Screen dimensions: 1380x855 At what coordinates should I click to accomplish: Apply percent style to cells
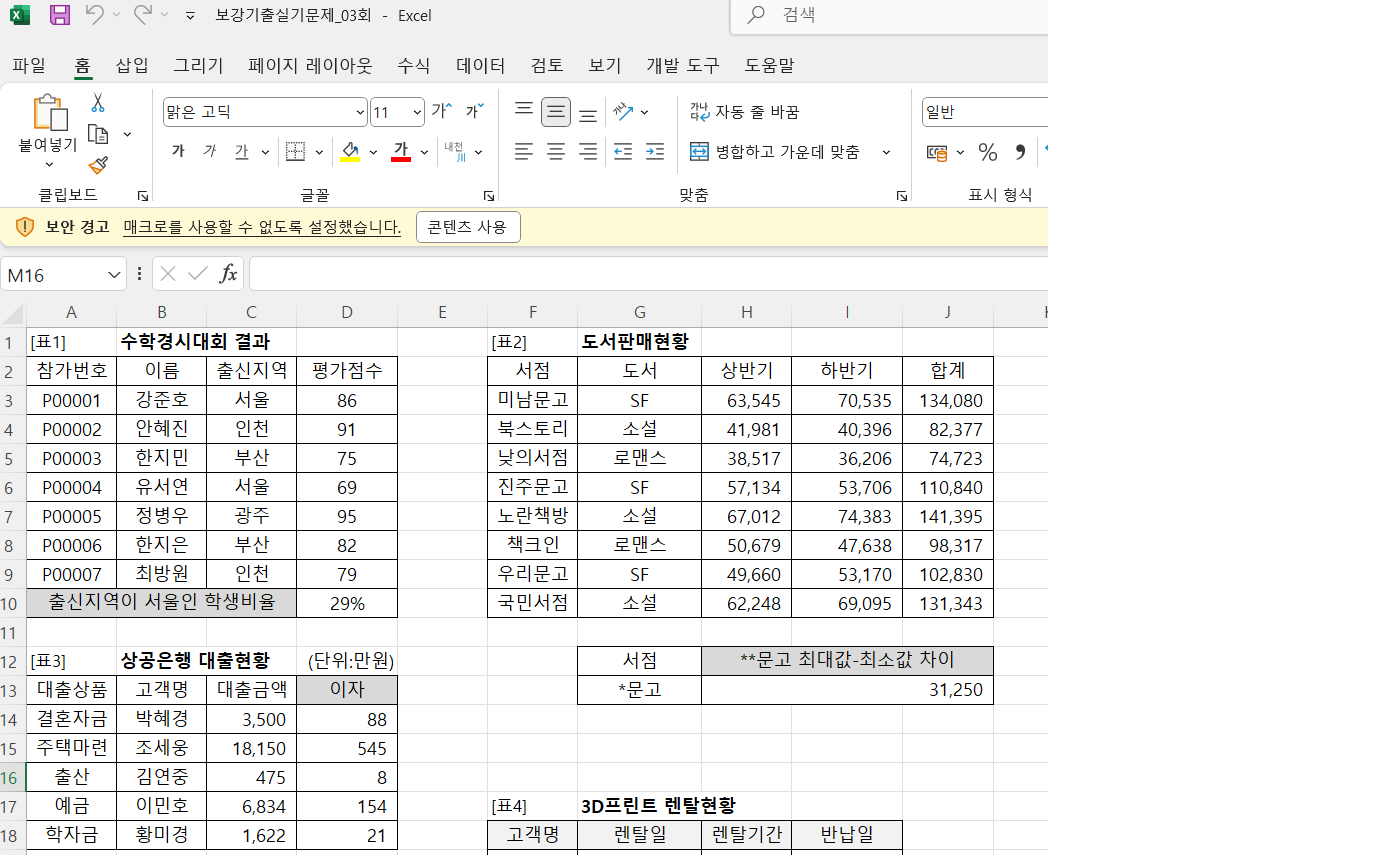pyautogui.click(x=987, y=152)
